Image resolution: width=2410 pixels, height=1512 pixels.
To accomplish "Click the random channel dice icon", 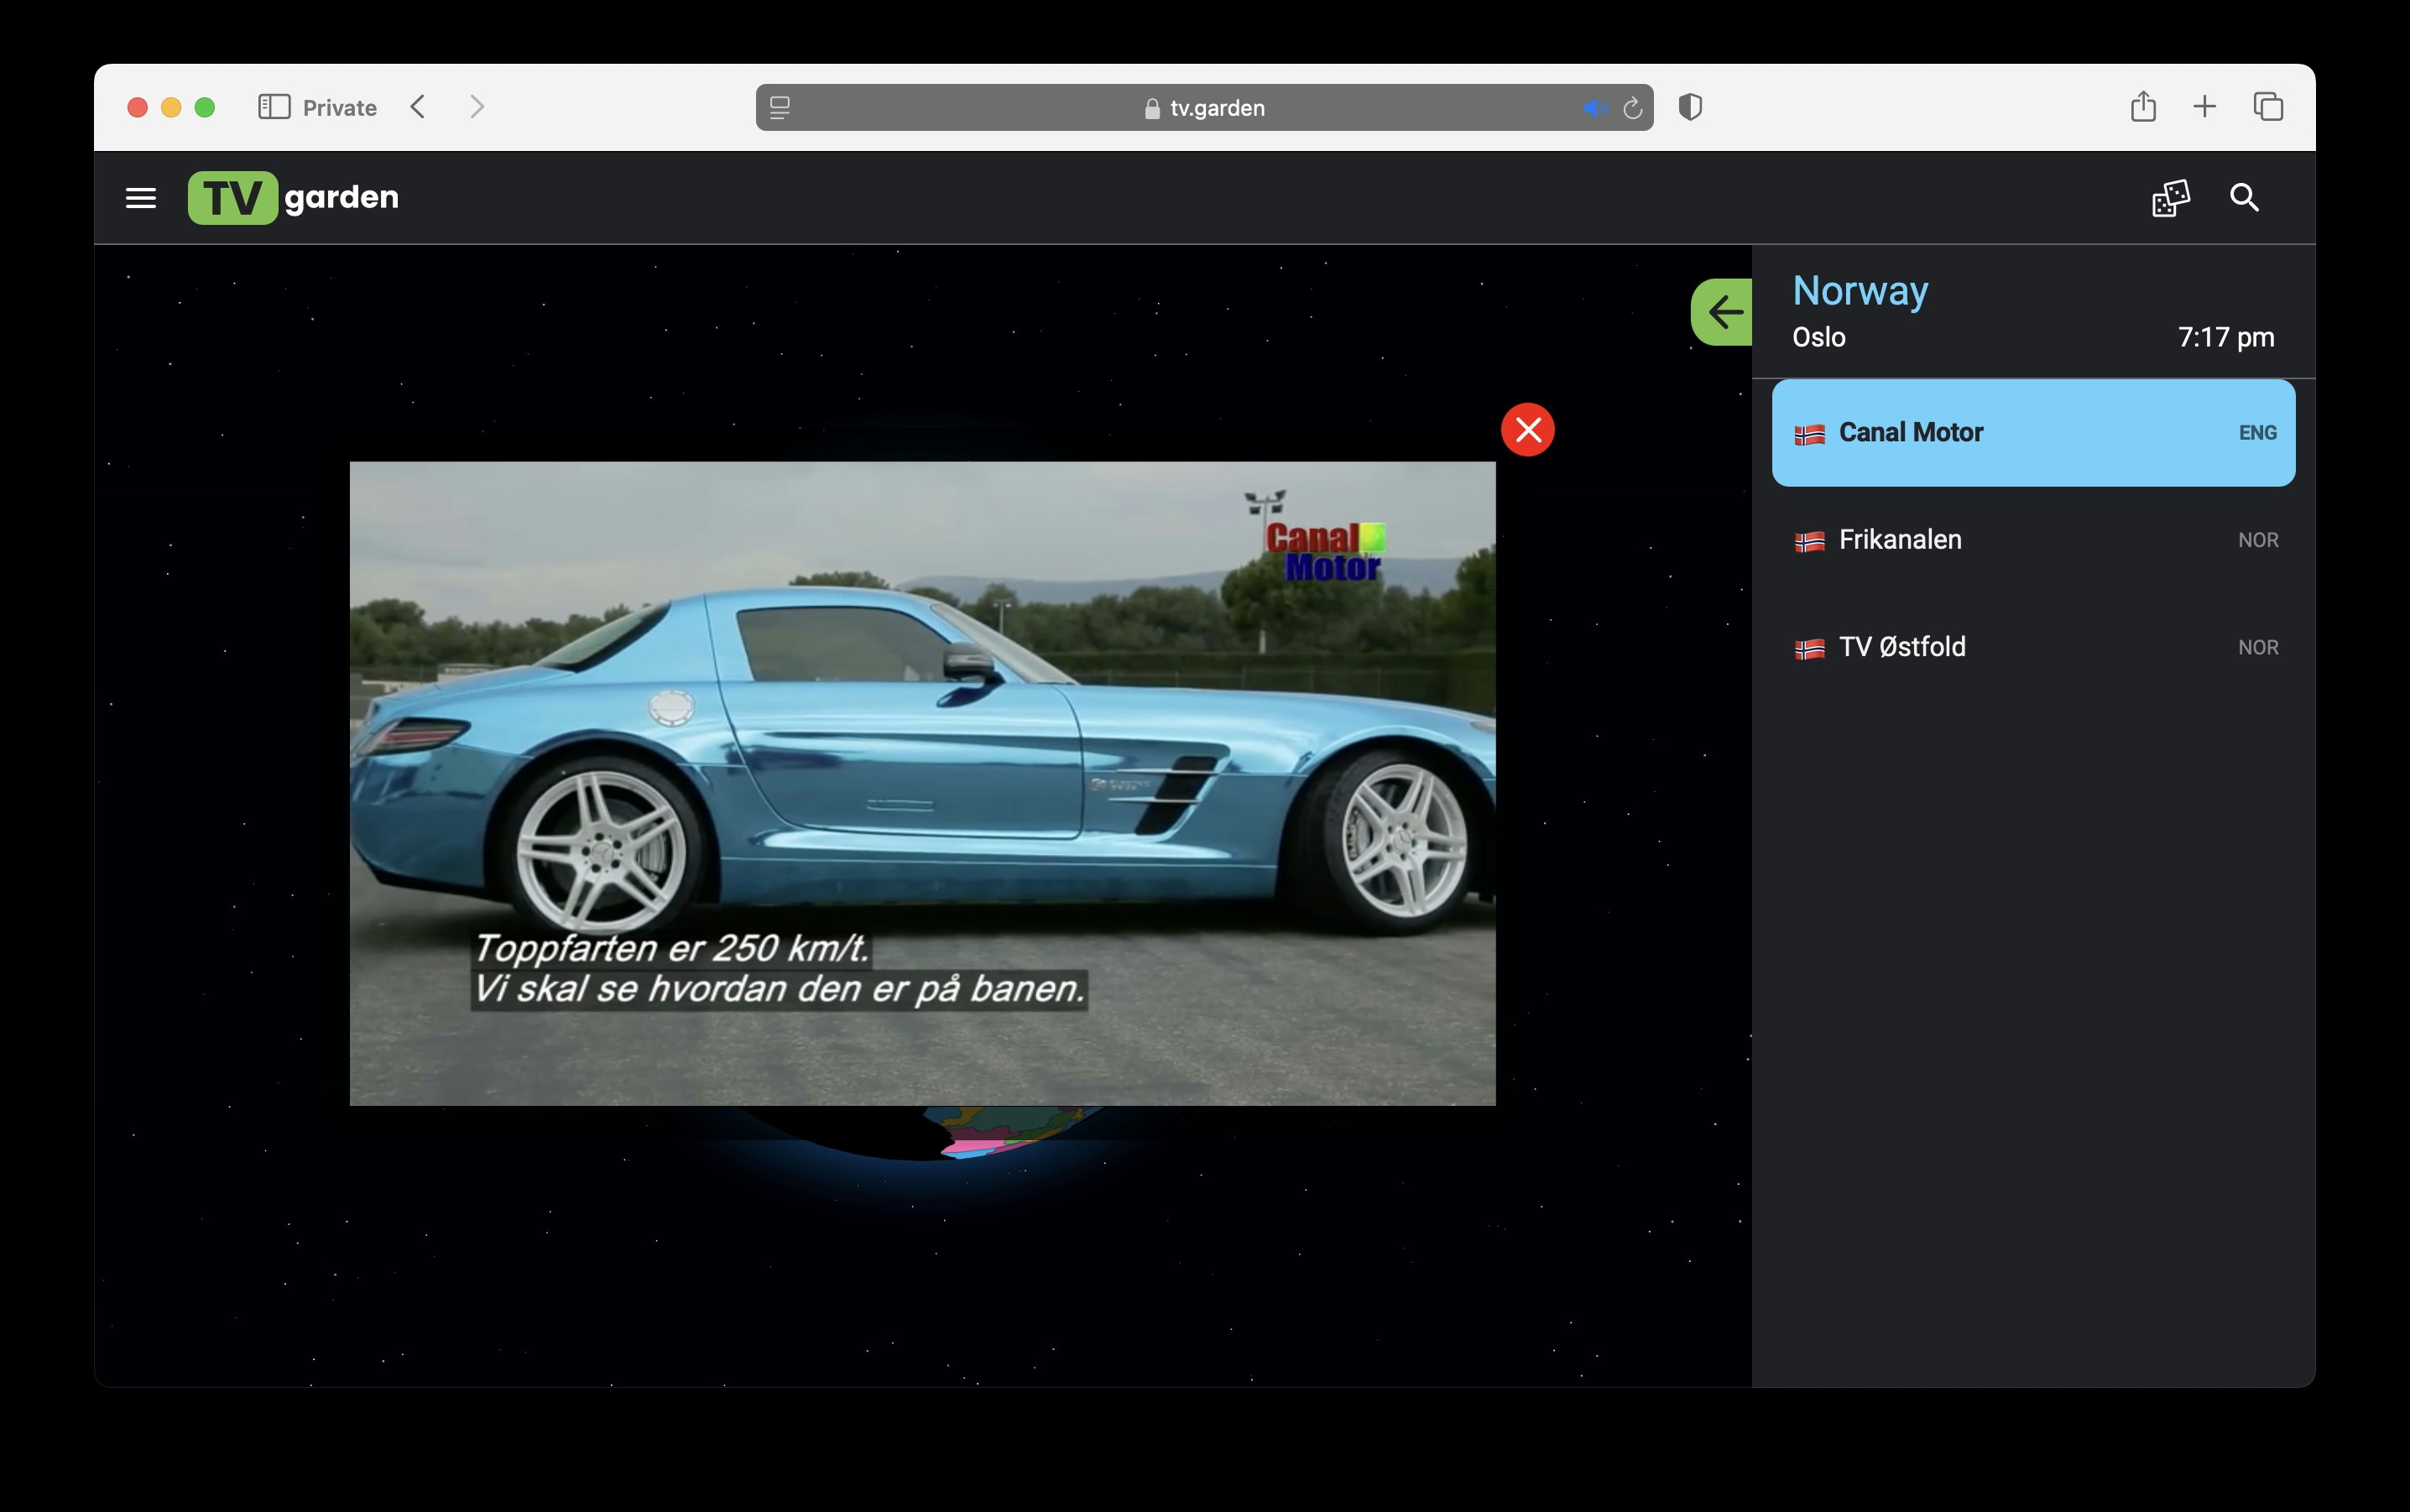I will (x=2170, y=198).
